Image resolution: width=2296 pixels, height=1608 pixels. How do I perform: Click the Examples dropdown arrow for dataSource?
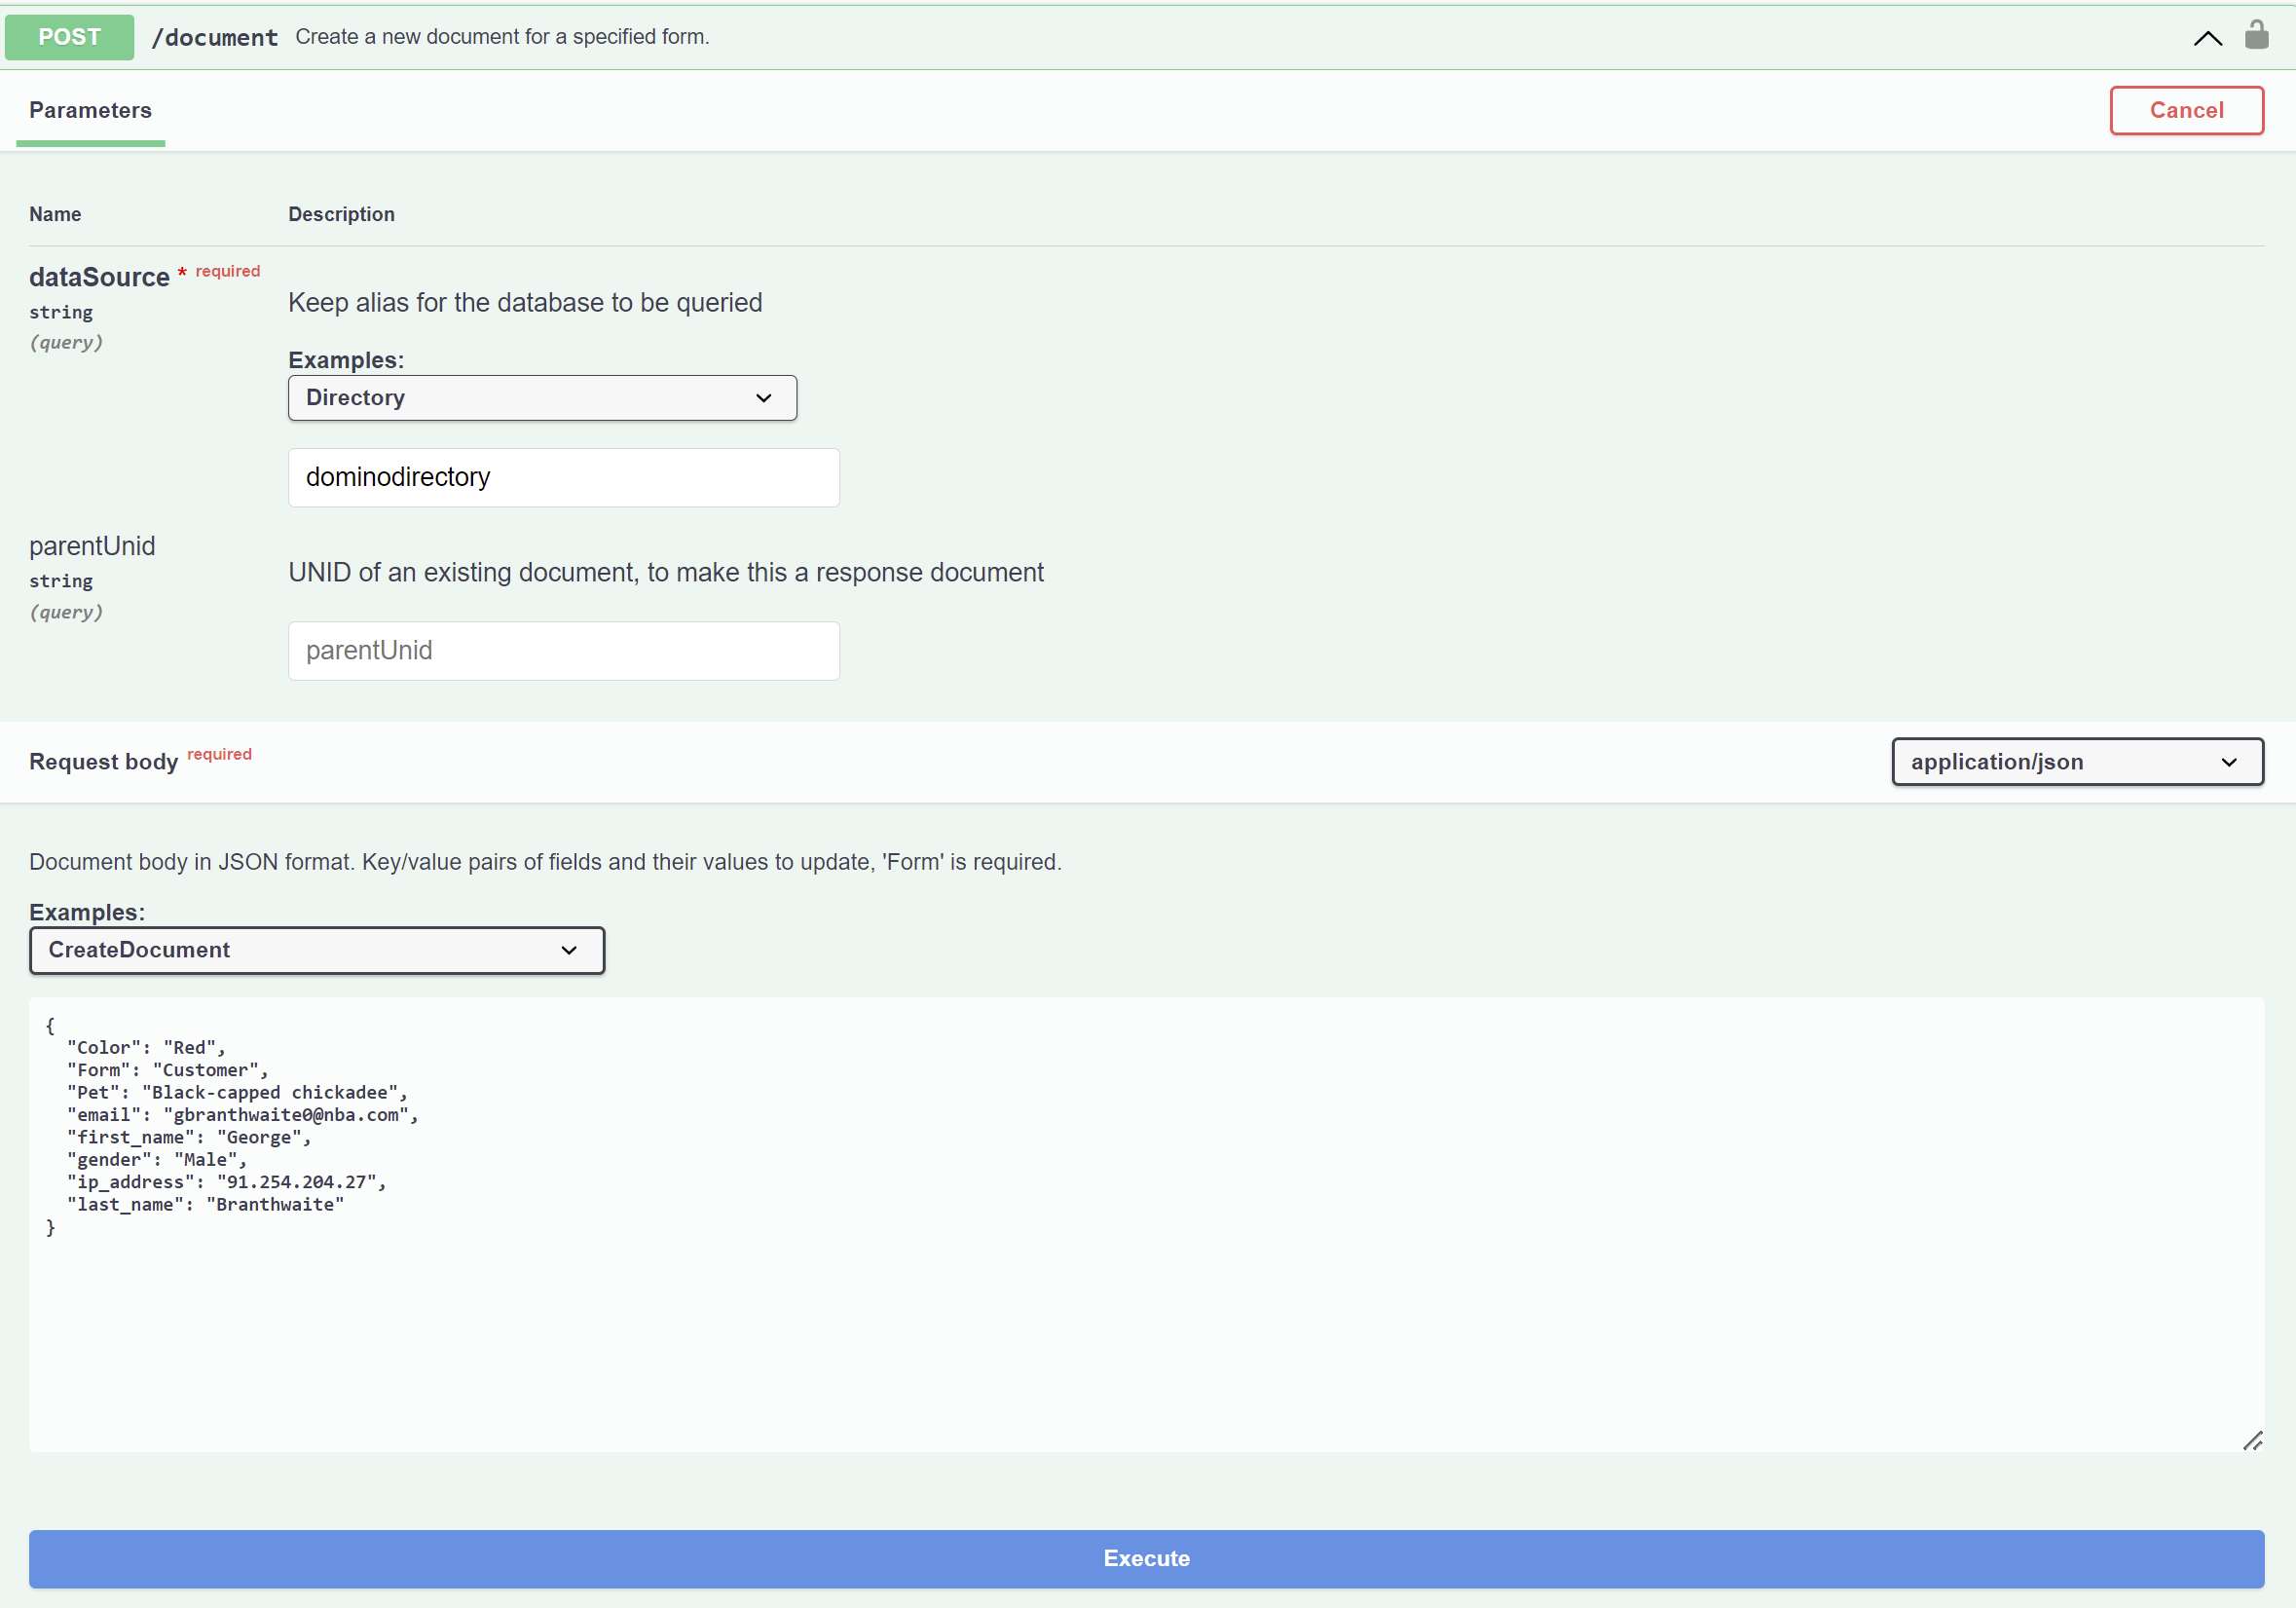point(762,396)
